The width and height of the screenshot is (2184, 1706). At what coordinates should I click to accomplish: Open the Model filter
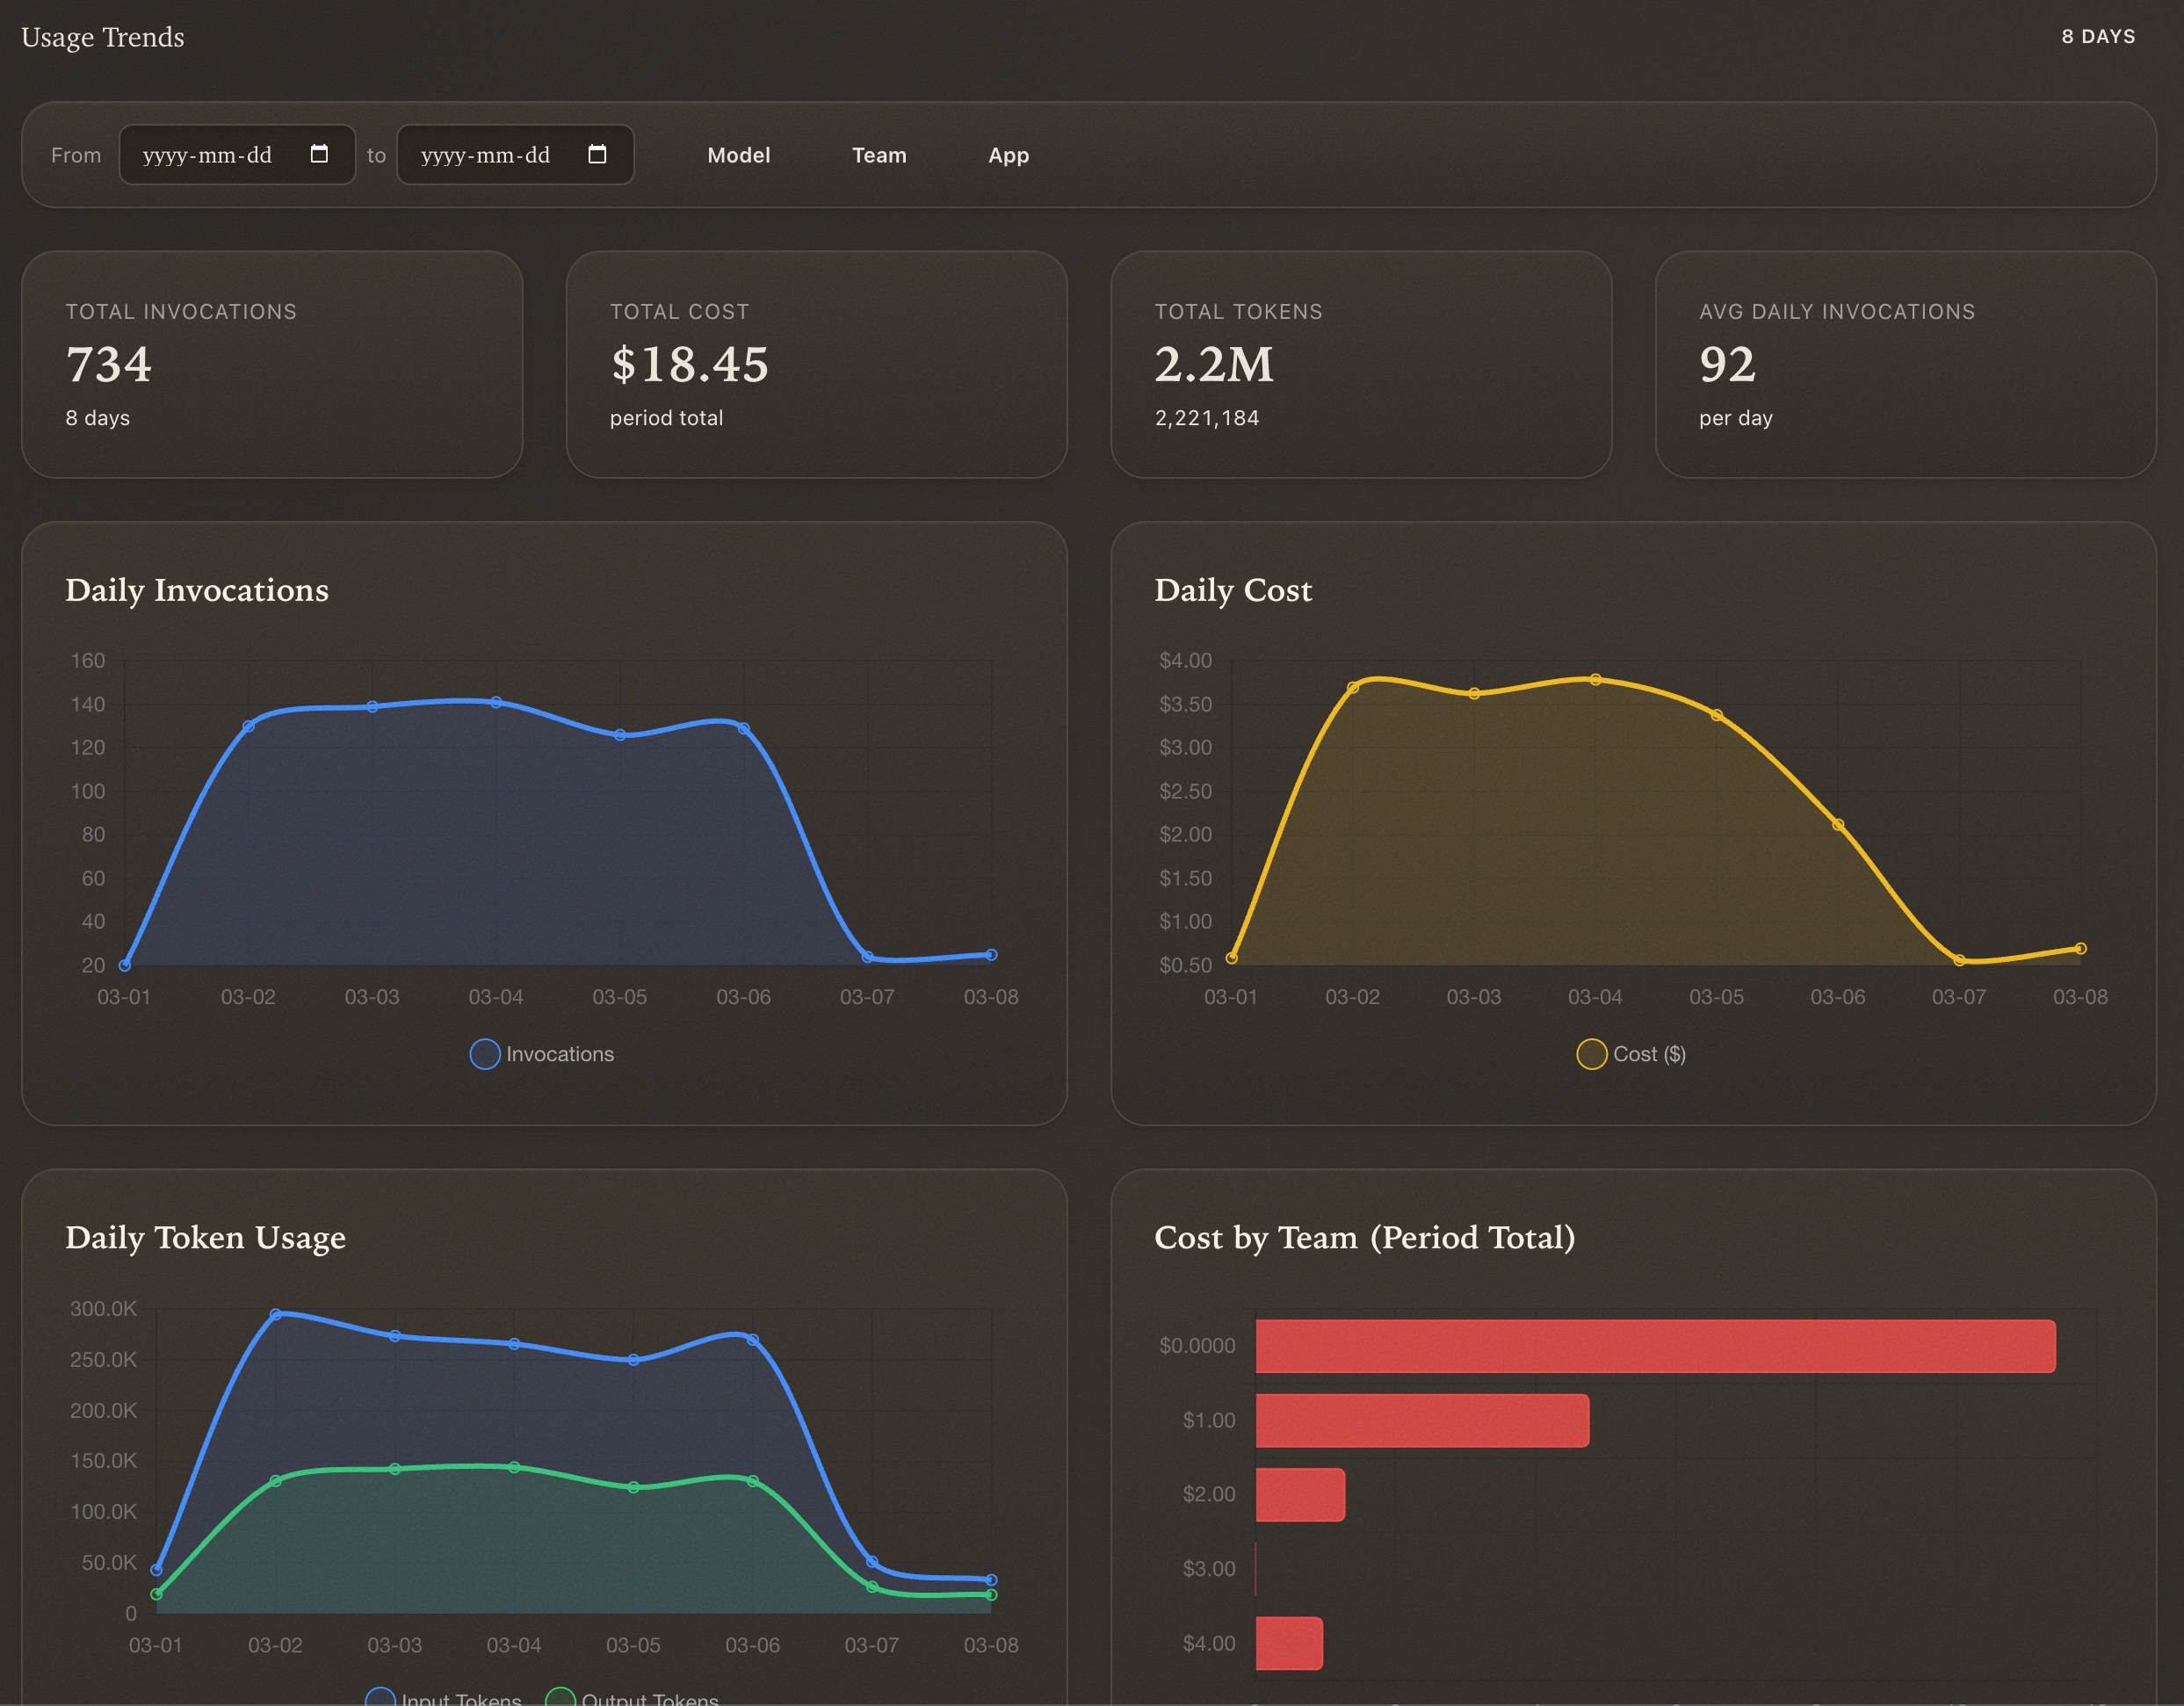(x=738, y=155)
